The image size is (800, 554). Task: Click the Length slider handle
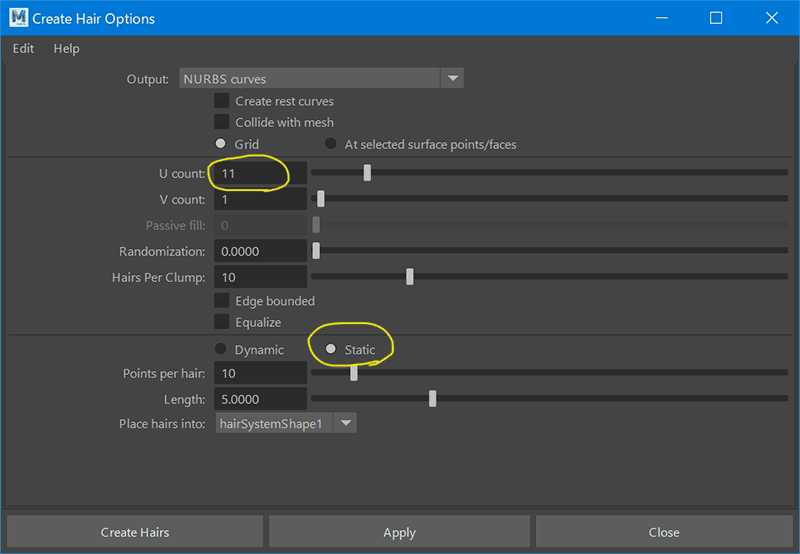pyautogui.click(x=433, y=399)
